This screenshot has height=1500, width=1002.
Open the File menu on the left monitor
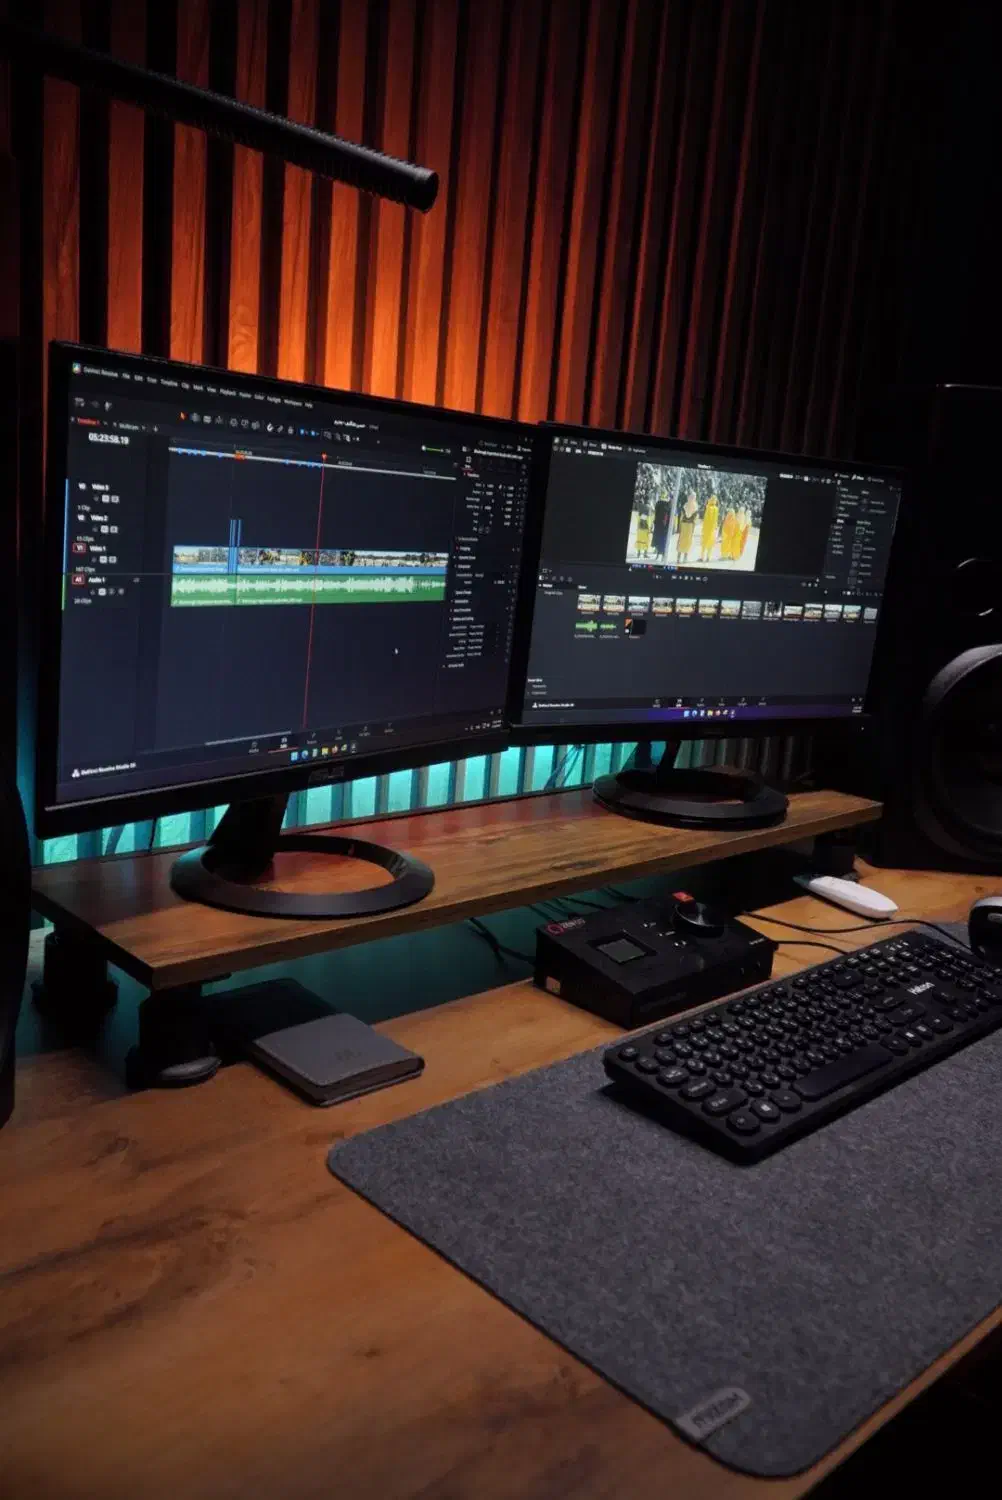(x=126, y=376)
